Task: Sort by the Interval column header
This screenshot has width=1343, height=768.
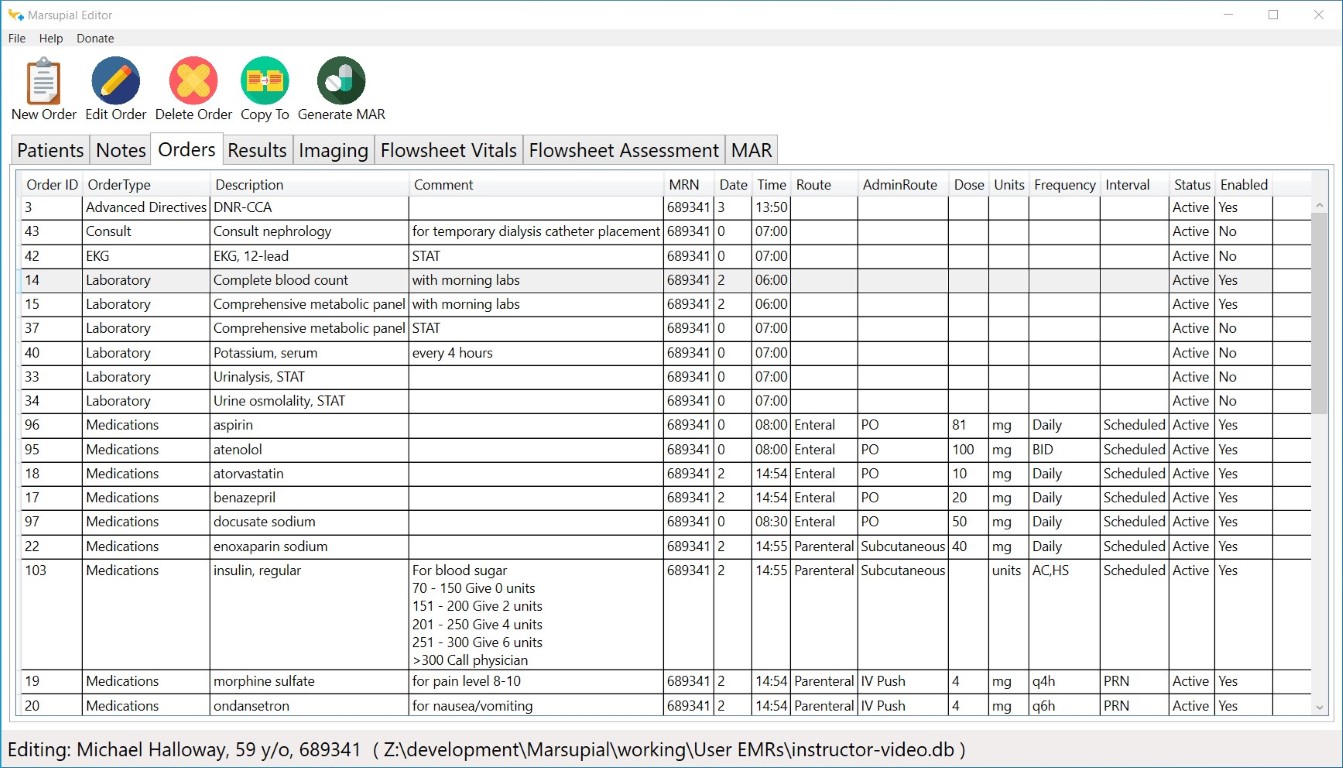Action: (1135, 185)
